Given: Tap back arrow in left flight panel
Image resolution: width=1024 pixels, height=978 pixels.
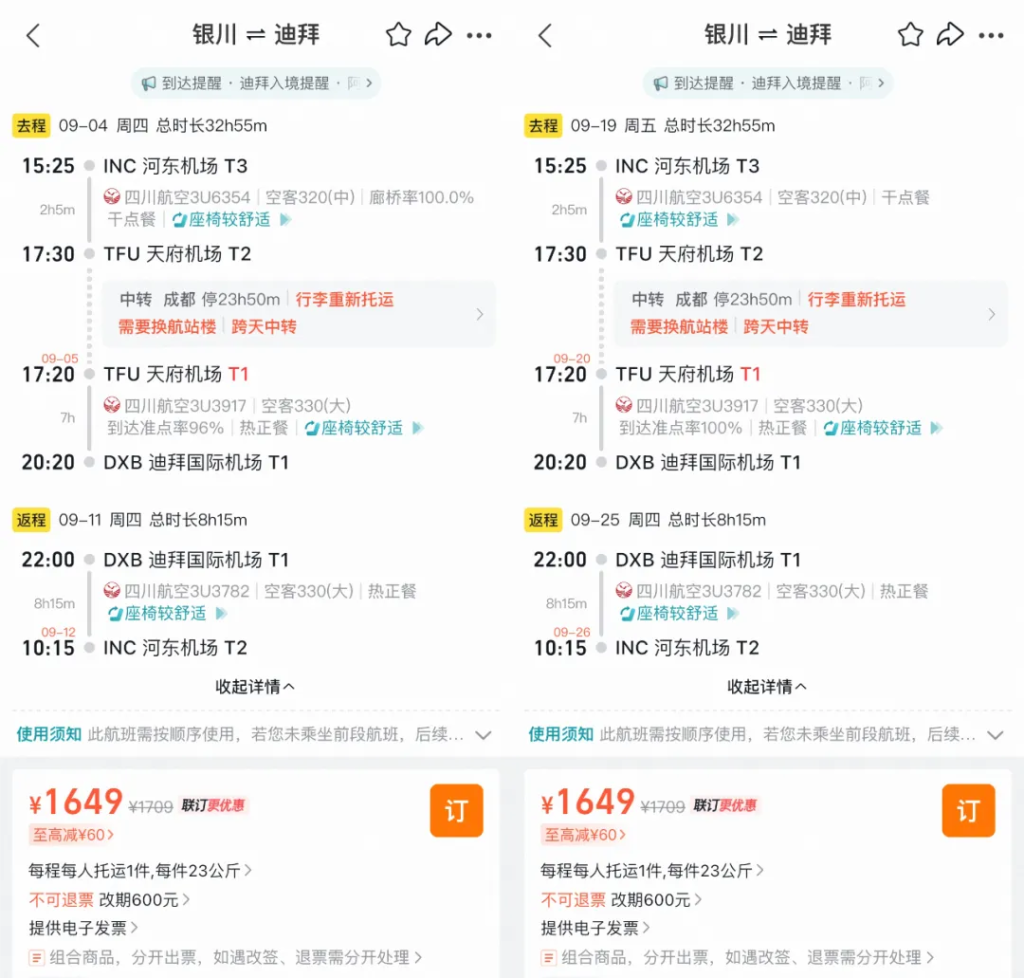Looking at the screenshot, I should 33,35.
